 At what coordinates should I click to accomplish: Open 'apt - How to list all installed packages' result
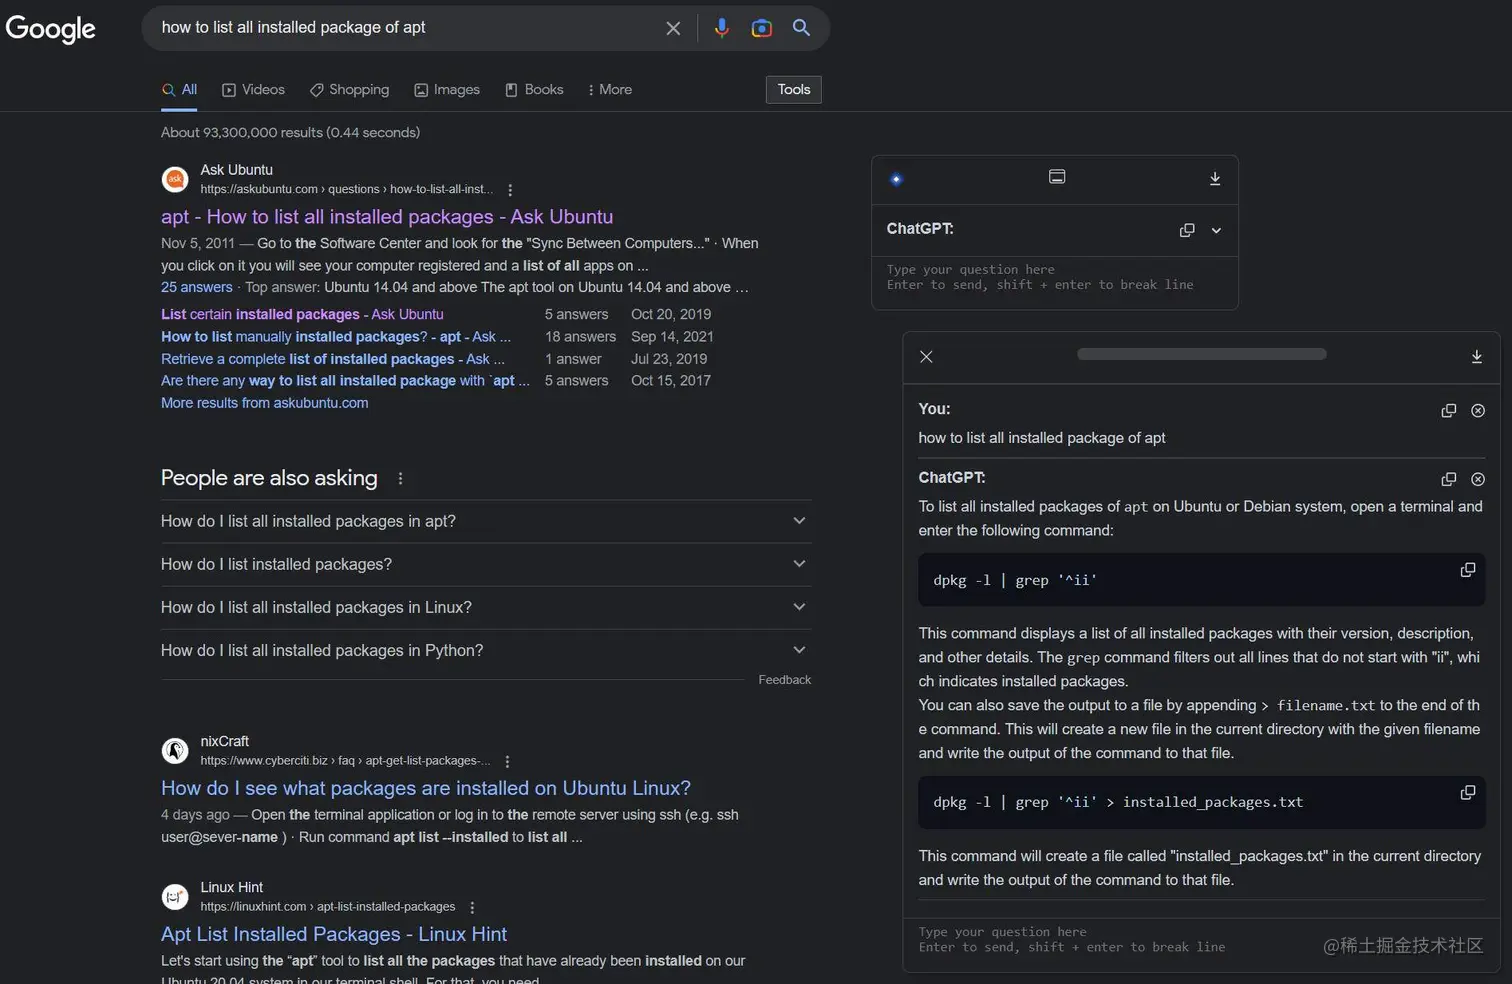pos(387,217)
